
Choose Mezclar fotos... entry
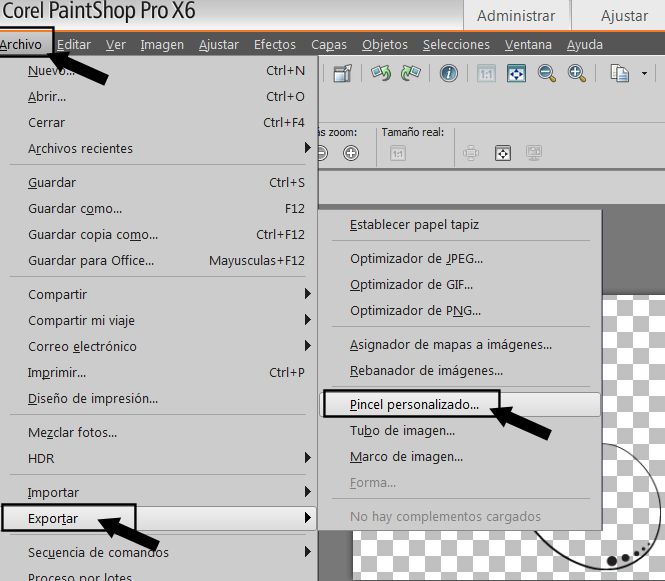tap(159, 433)
